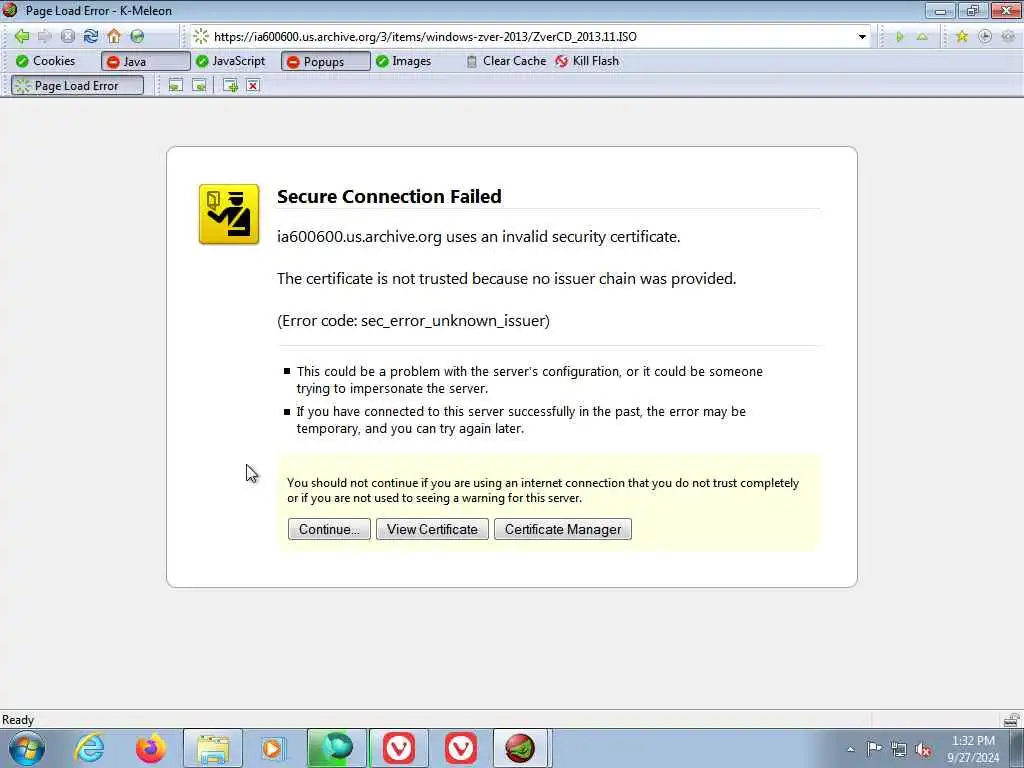The width and height of the screenshot is (1024, 768).
Task: Launch Internet Explorer from the taskbar
Action: click(x=89, y=748)
